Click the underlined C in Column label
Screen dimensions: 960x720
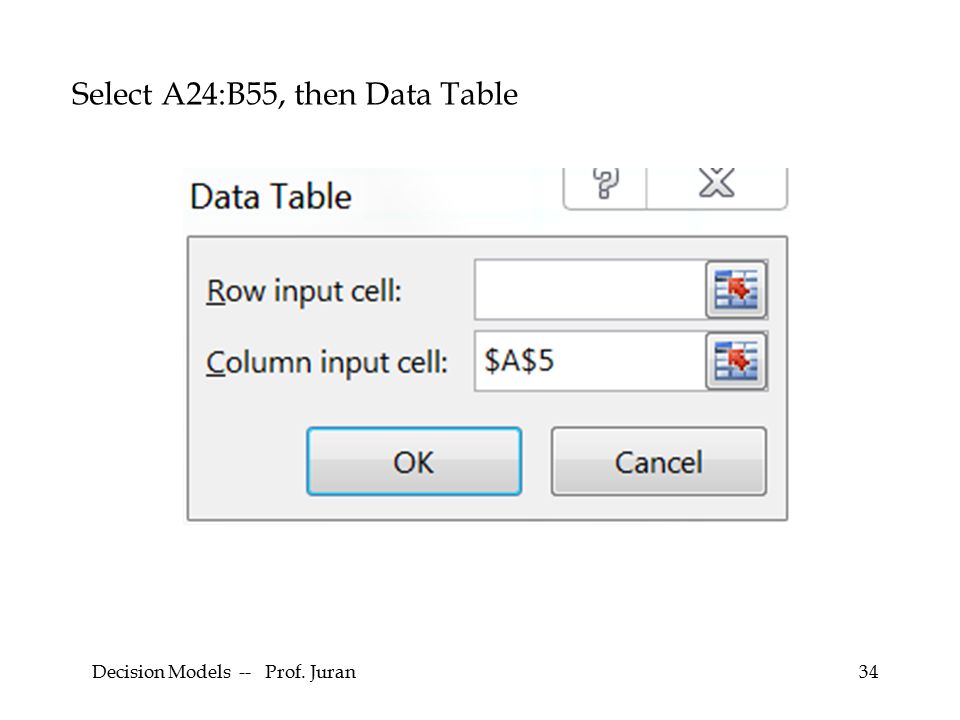pos(216,362)
